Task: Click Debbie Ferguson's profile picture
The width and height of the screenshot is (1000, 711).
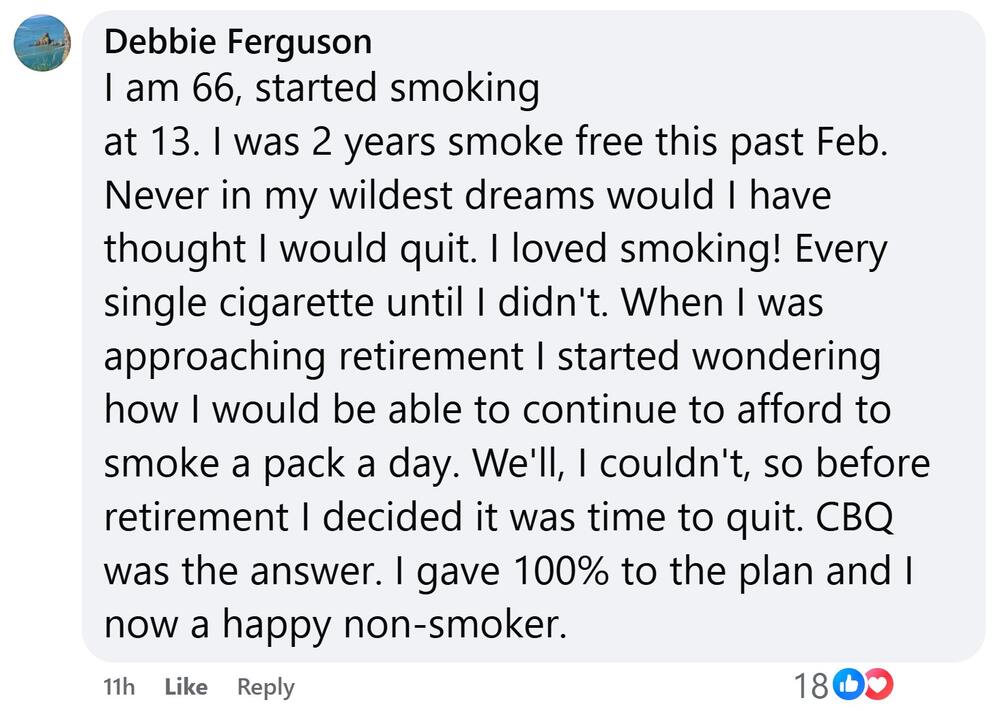Action: [x=42, y=43]
